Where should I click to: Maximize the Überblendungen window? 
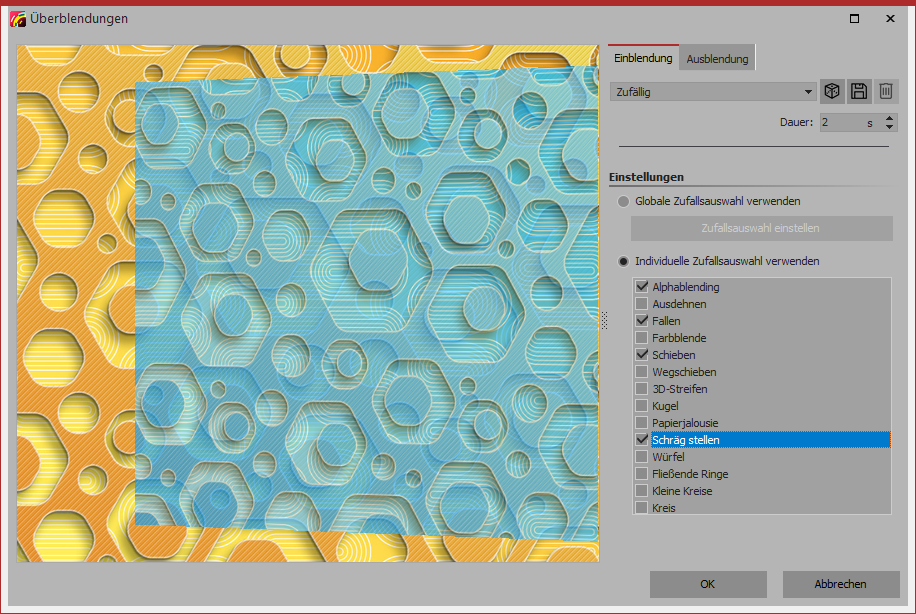[854, 18]
